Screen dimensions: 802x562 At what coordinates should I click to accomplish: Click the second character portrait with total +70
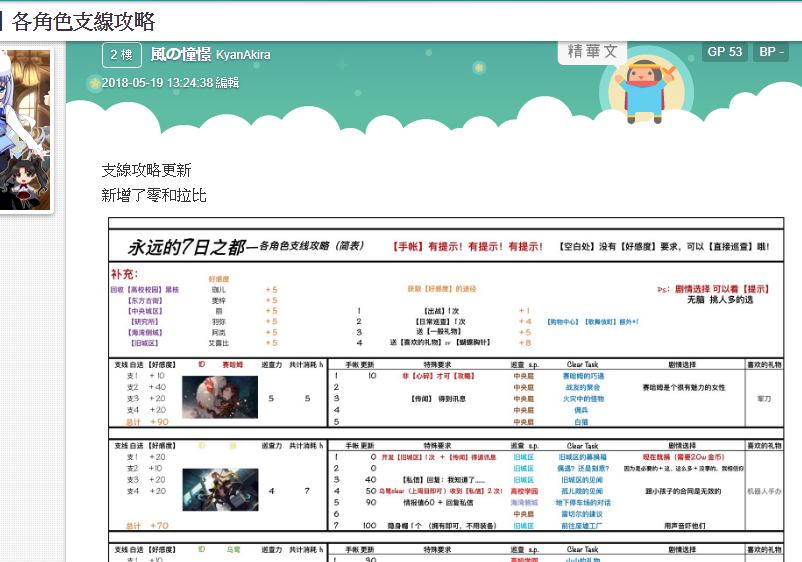coord(220,489)
